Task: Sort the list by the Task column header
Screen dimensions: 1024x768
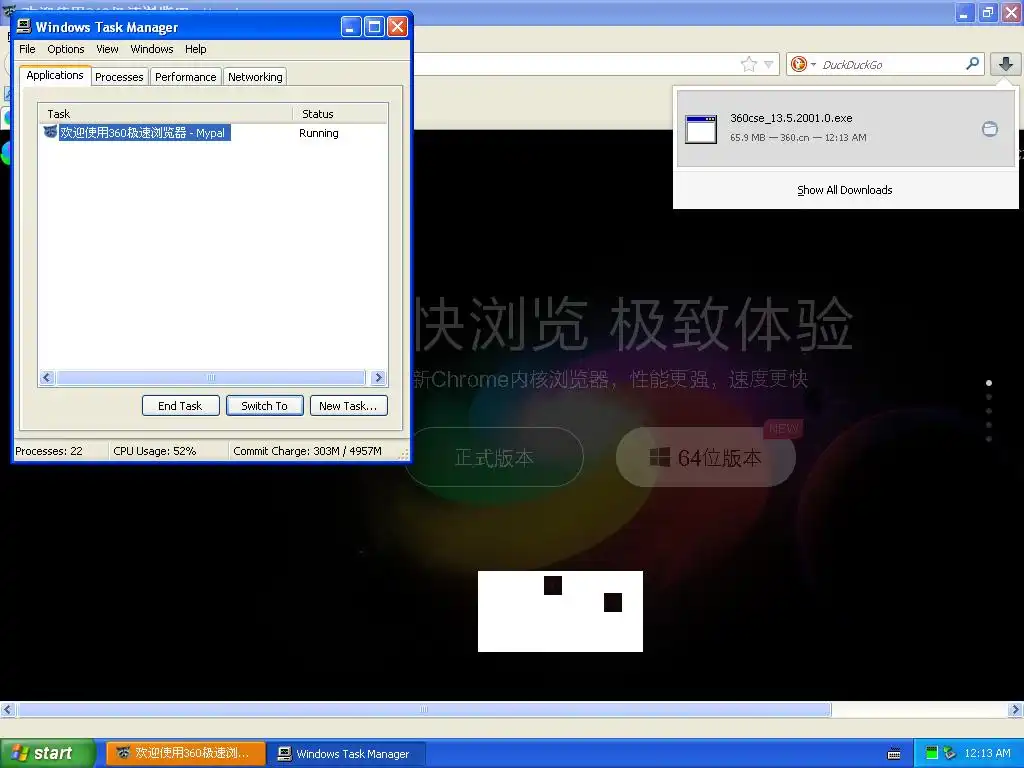Action: tap(165, 114)
